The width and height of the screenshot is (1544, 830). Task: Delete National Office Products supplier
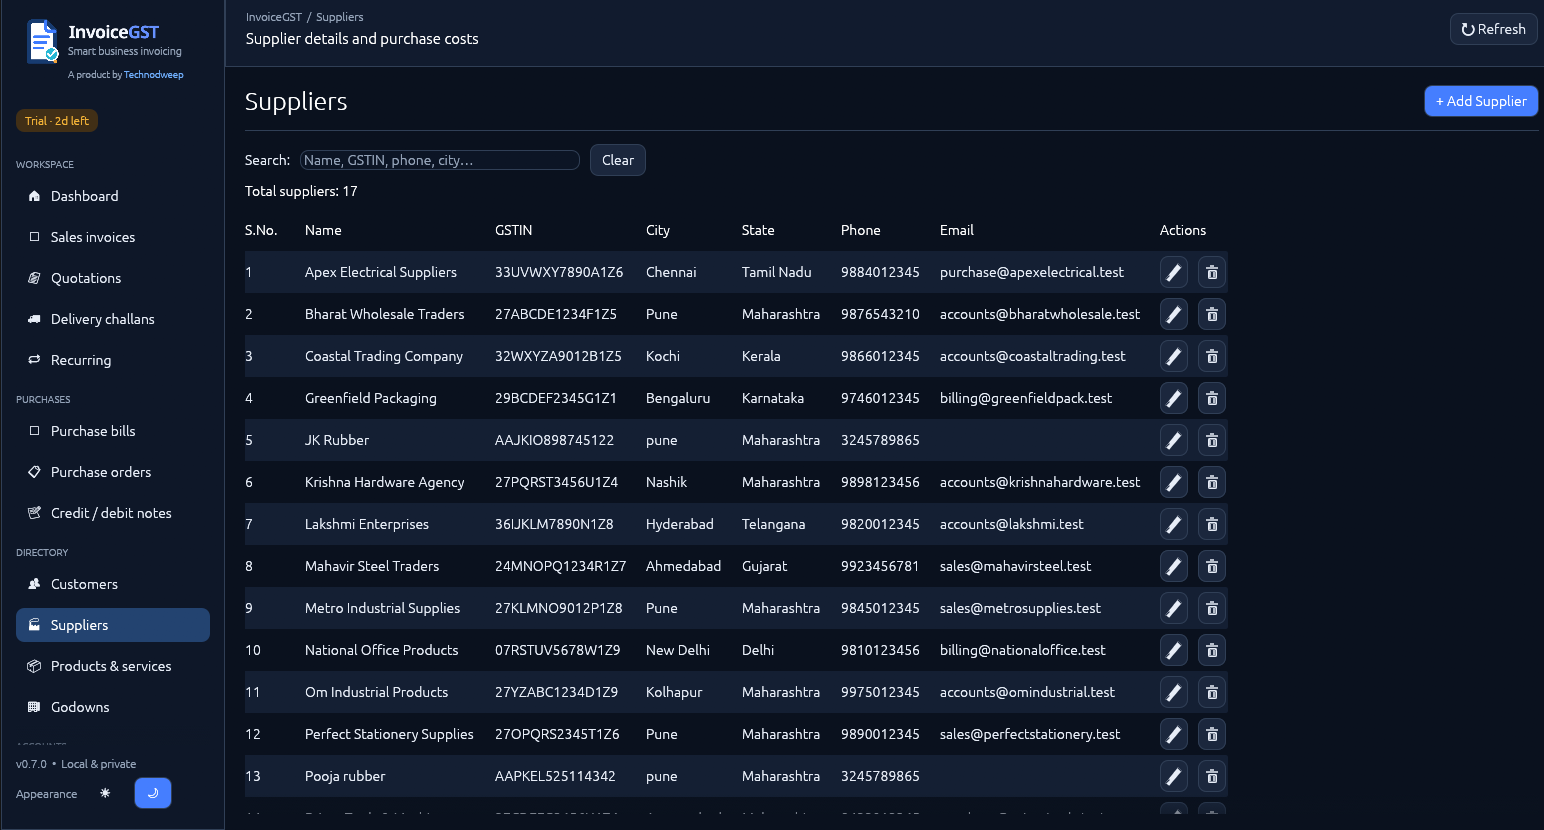1212,650
